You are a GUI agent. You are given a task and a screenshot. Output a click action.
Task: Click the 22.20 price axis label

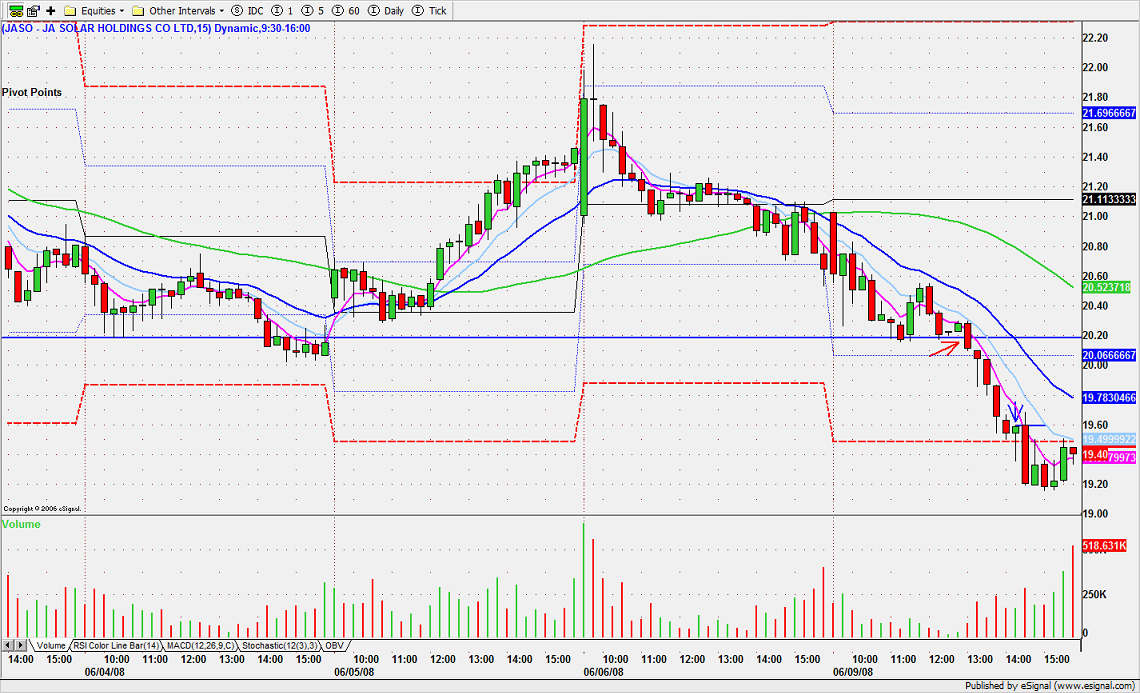(1096, 38)
